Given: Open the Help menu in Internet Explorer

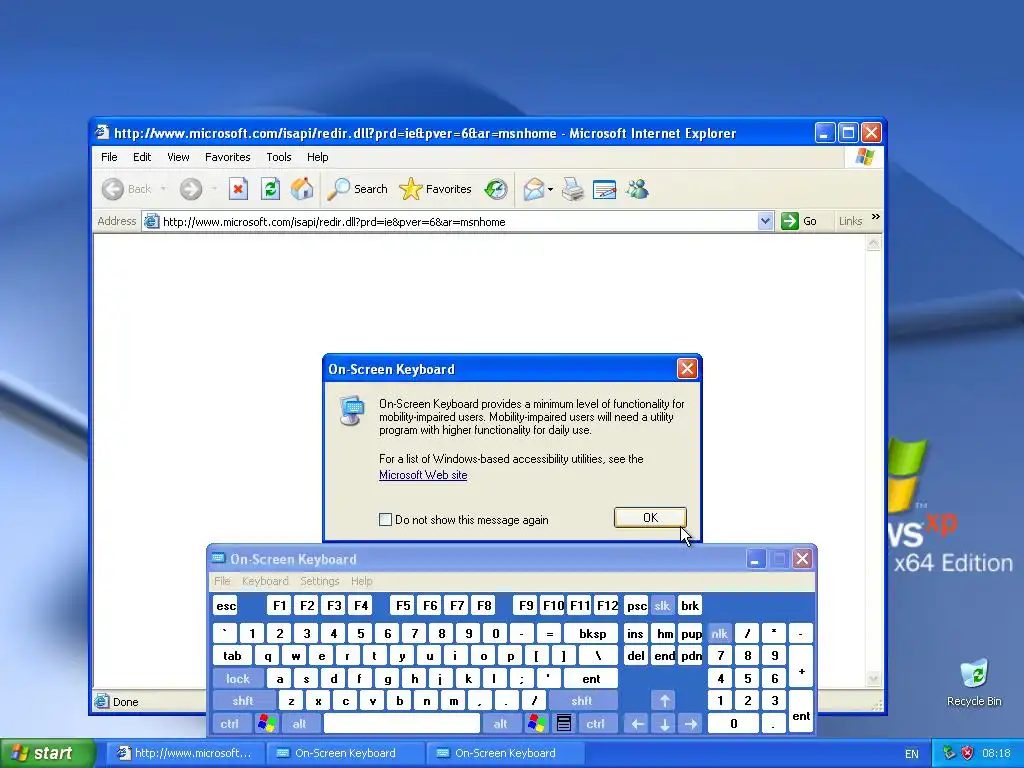Looking at the screenshot, I should coord(317,157).
